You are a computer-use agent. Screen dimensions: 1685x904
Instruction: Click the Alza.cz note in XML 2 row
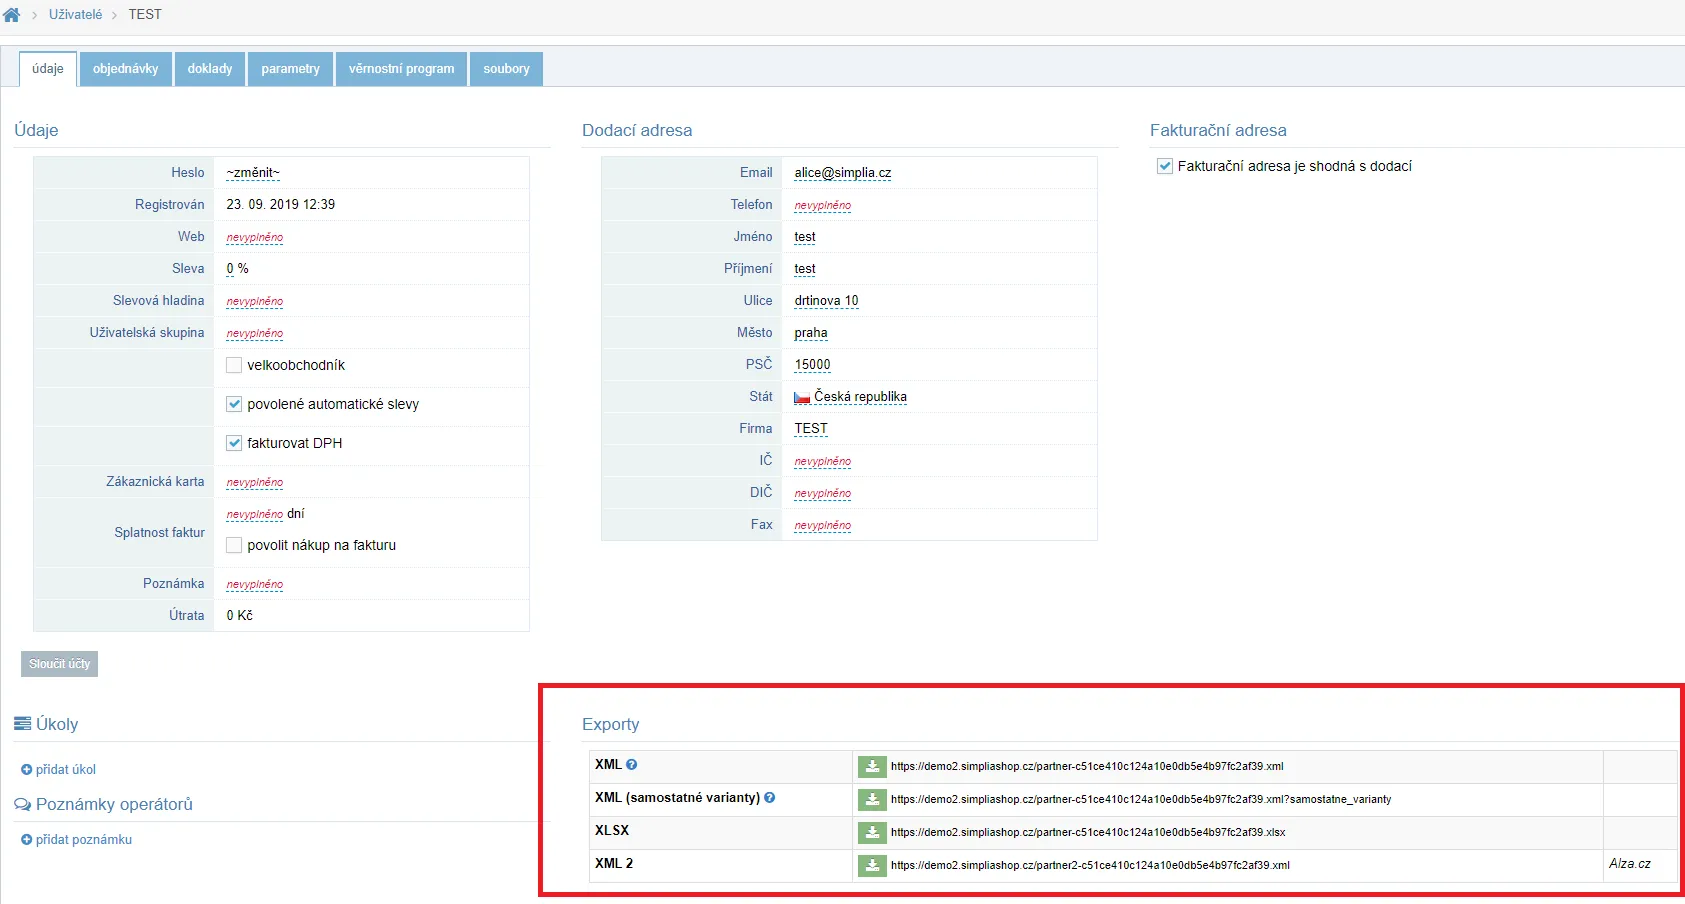coord(1630,864)
